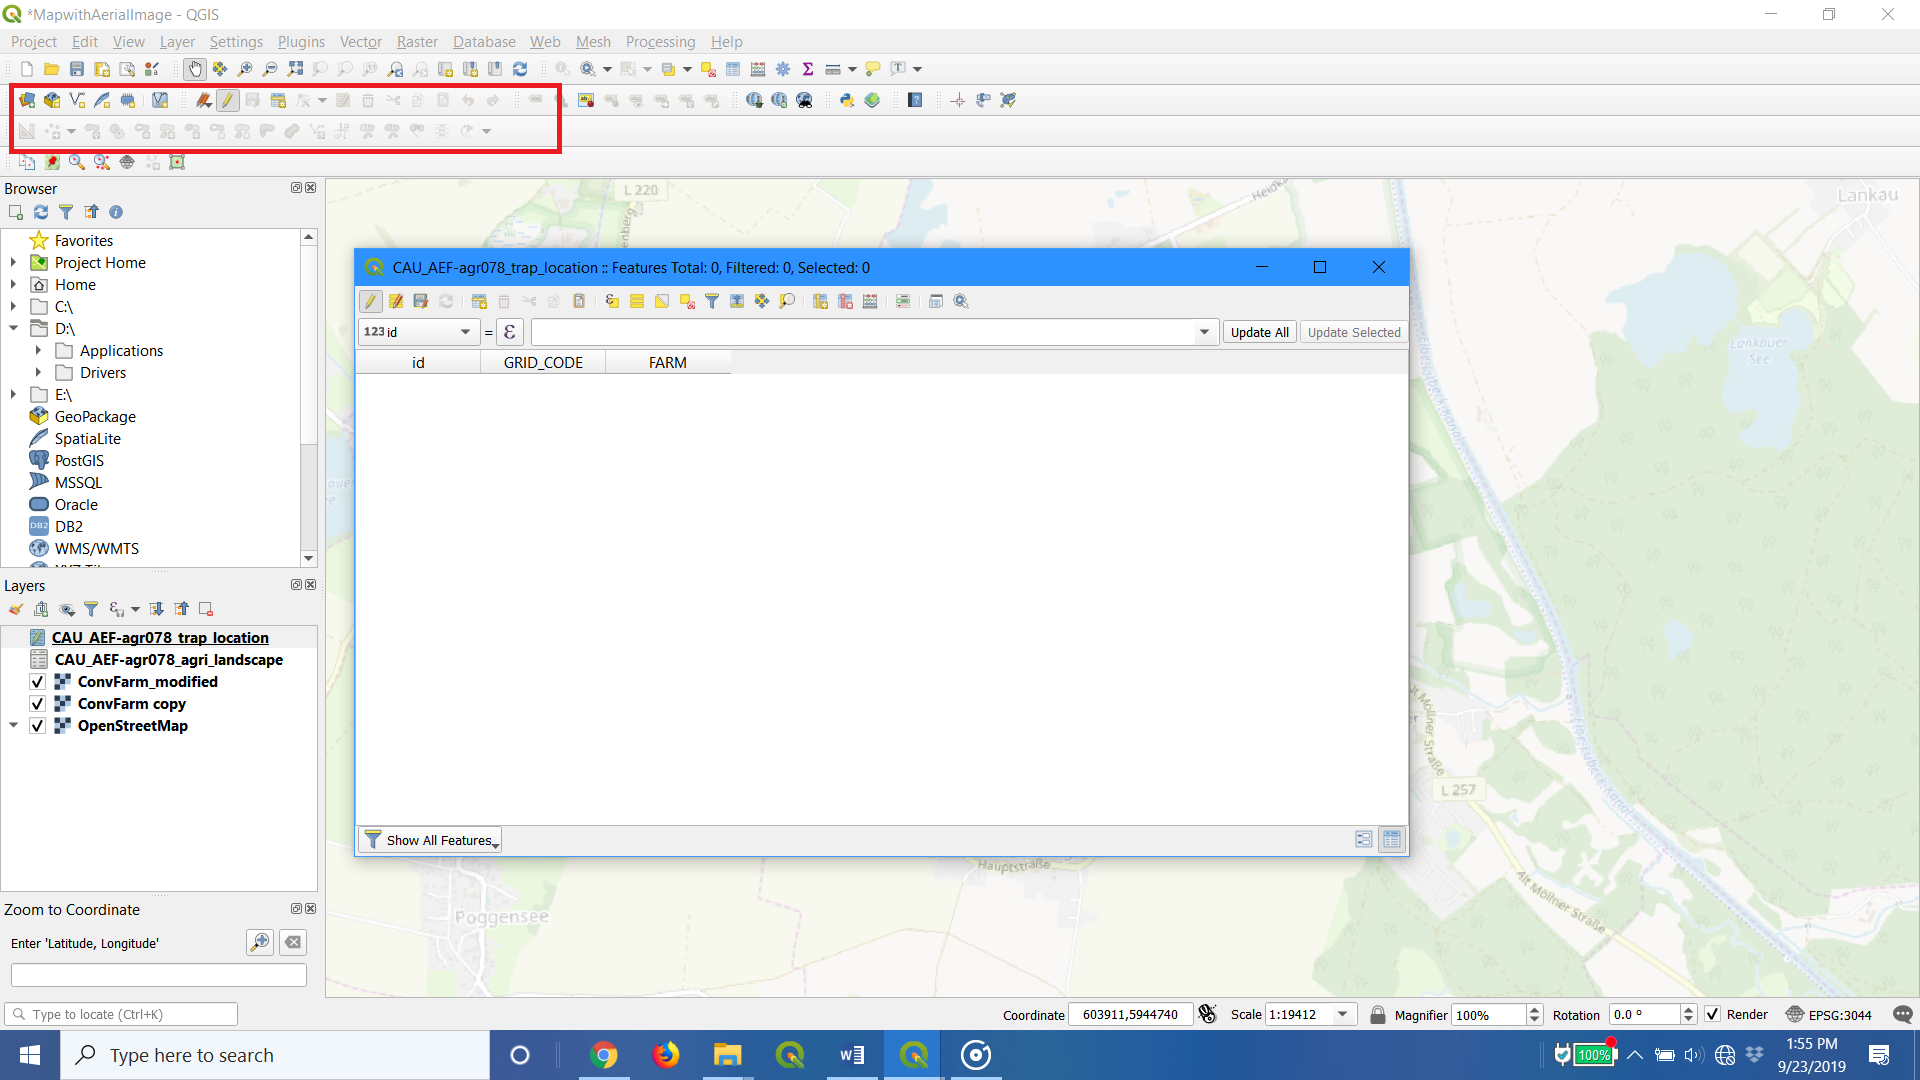This screenshot has height=1080, width=1920.
Task: Toggle ConvFarm copy layer visibility
Action: pos(37,704)
